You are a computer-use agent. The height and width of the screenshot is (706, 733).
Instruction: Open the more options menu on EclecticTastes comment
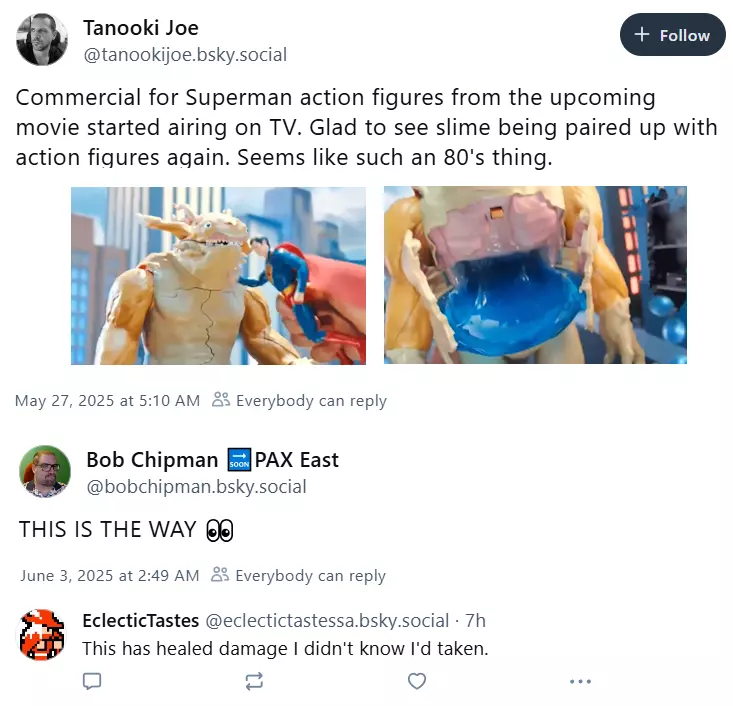coord(580,681)
